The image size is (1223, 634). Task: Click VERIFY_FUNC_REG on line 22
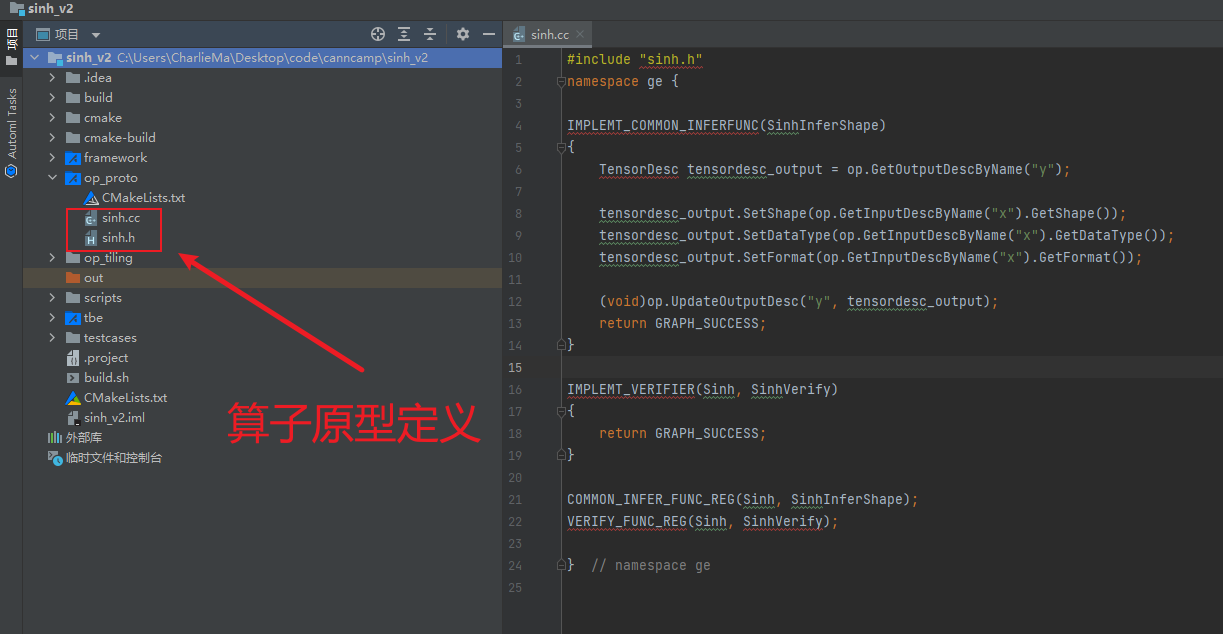[x=627, y=522]
